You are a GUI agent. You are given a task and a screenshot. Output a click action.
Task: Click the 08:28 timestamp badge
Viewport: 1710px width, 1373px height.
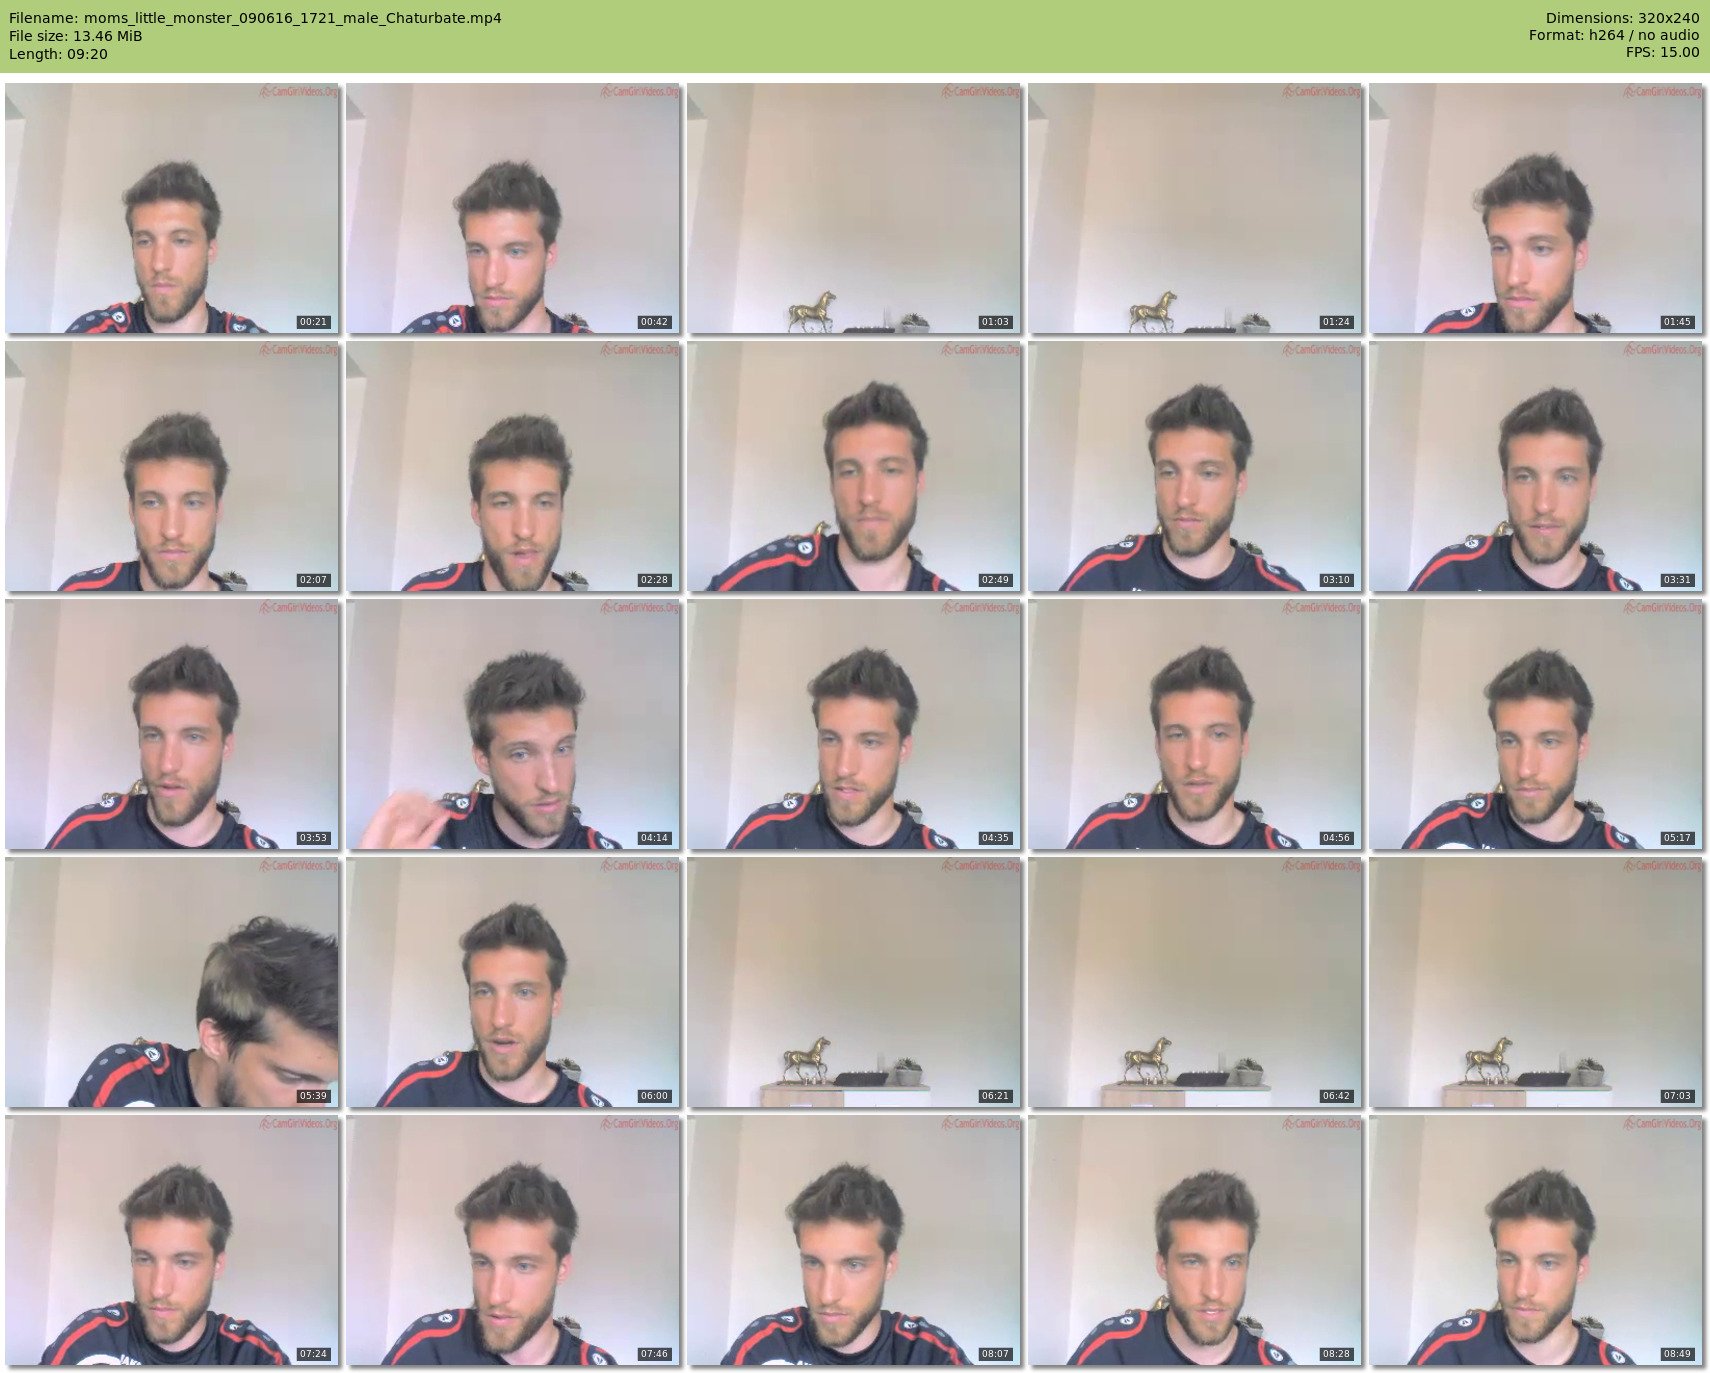tap(1335, 1354)
